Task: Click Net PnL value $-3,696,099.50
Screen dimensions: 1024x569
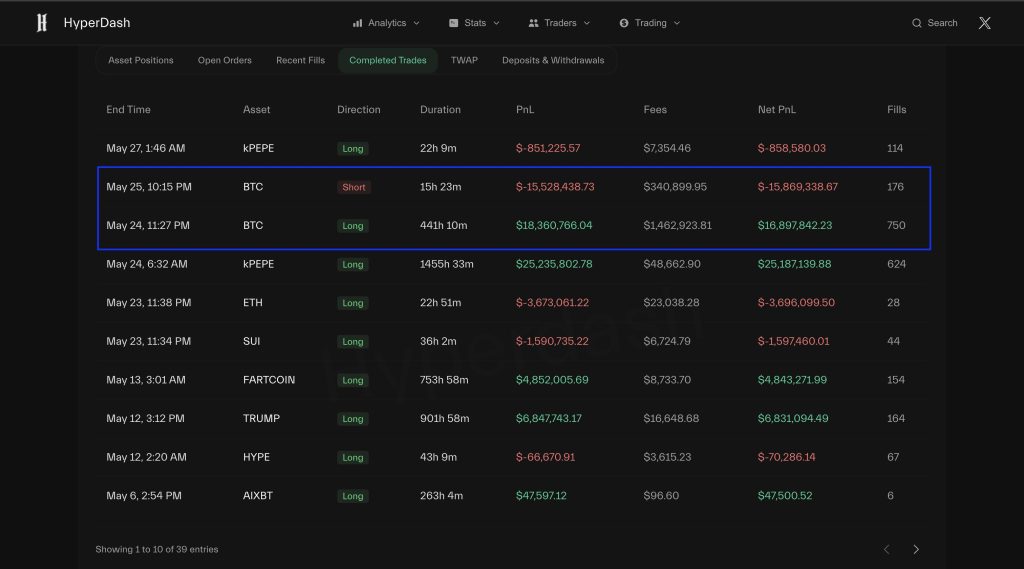Action: 796,302
